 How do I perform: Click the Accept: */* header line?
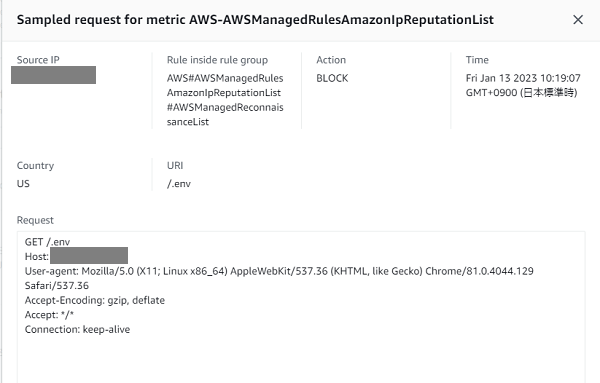pos(49,315)
